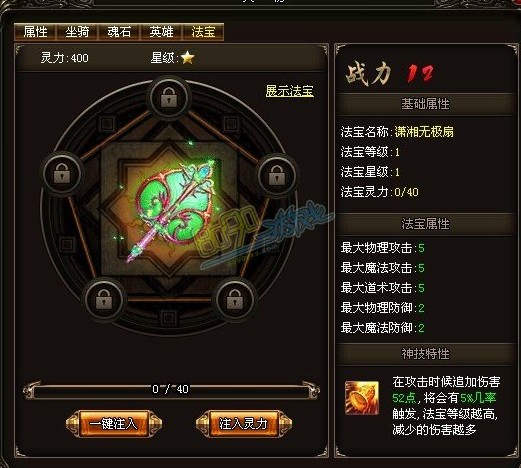This screenshot has width=521, height=468.
Task: Switch to the 英雄 tab
Action: click(x=161, y=32)
